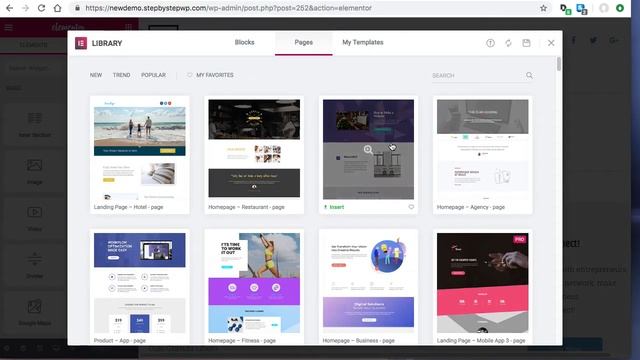The height and width of the screenshot is (360, 640).
Task: Go forward in browser history
Action: click(25, 8)
